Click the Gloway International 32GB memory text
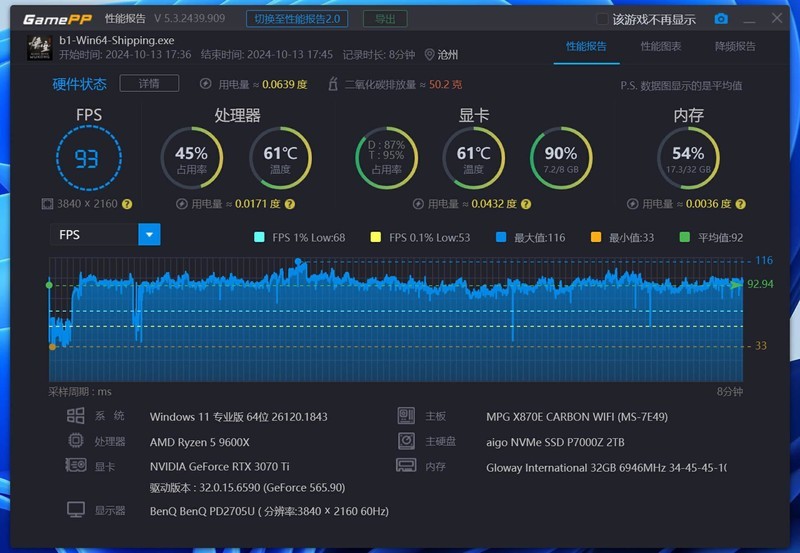Image resolution: width=800 pixels, height=553 pixels. [x=607, y=468]
